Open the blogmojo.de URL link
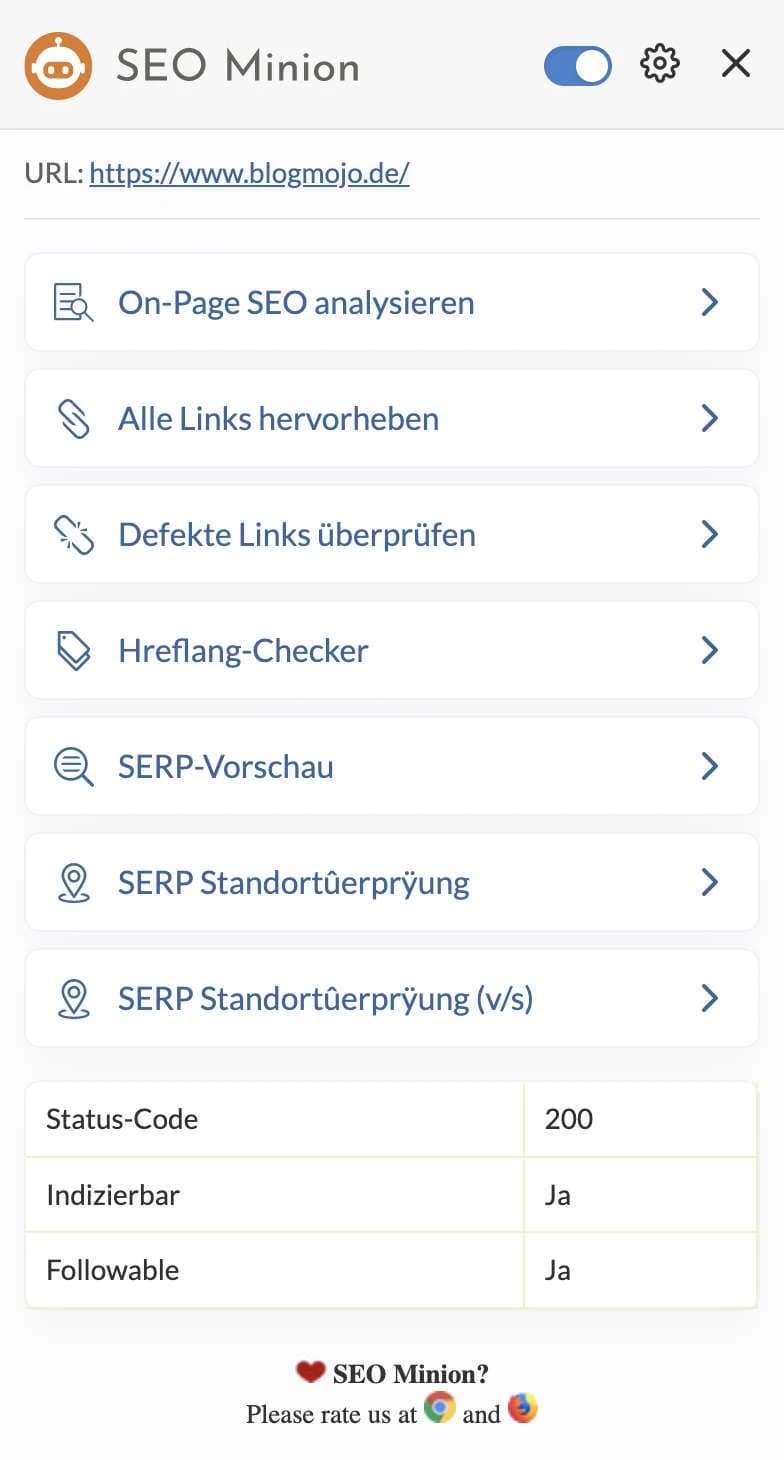Viewport: 784px width, 1460px height. tap(249, 174)
